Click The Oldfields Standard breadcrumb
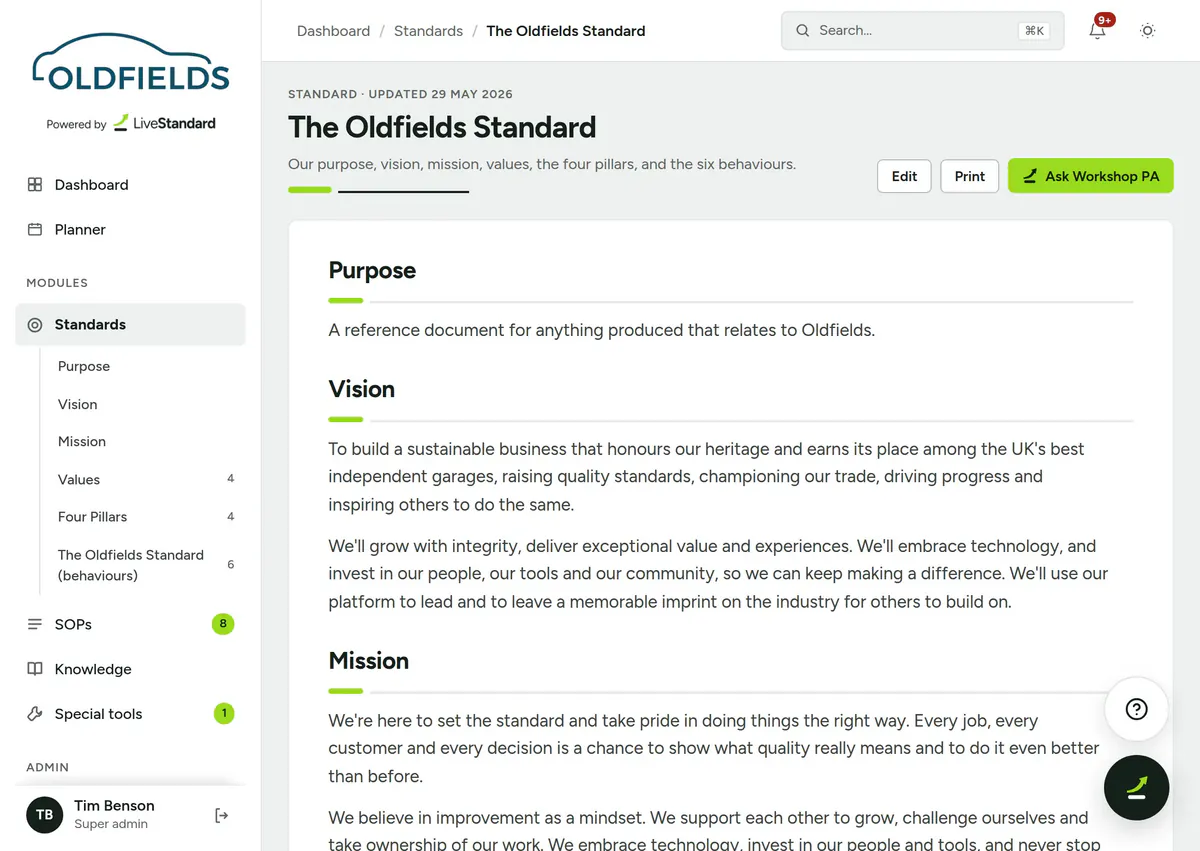The height and width of the screenshot is (851, 1200). 566,31
